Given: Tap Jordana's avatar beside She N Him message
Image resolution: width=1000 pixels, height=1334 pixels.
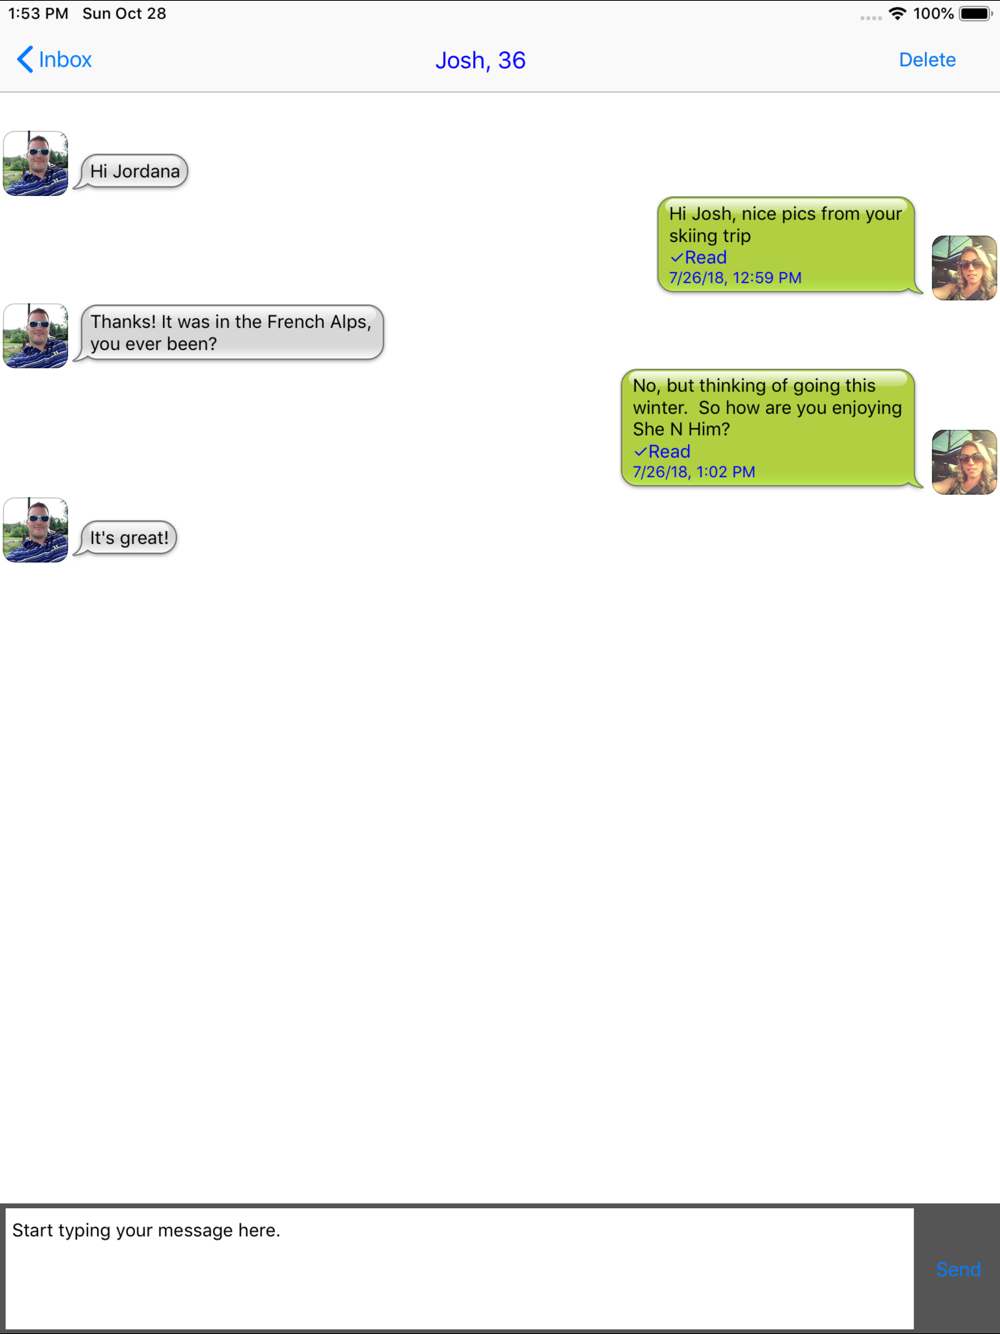Looking at the screenshot, I should coord(964,462).
